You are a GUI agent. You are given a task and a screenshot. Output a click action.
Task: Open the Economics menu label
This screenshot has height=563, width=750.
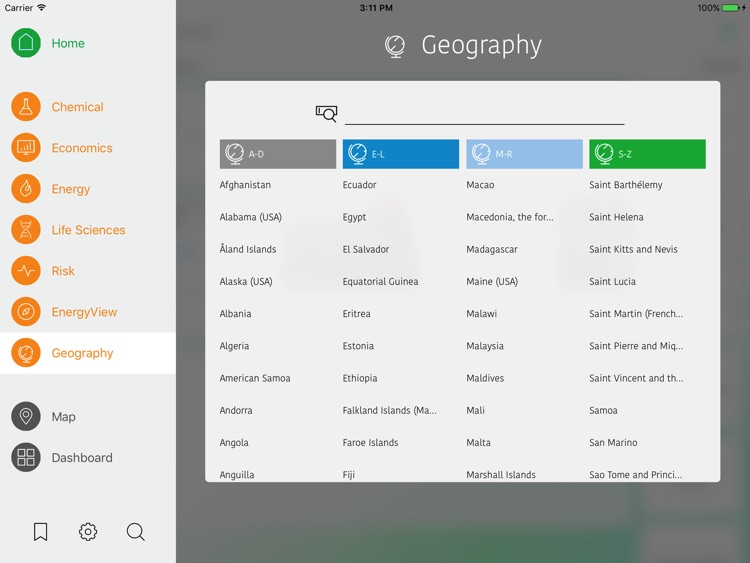tap(82, 148)
